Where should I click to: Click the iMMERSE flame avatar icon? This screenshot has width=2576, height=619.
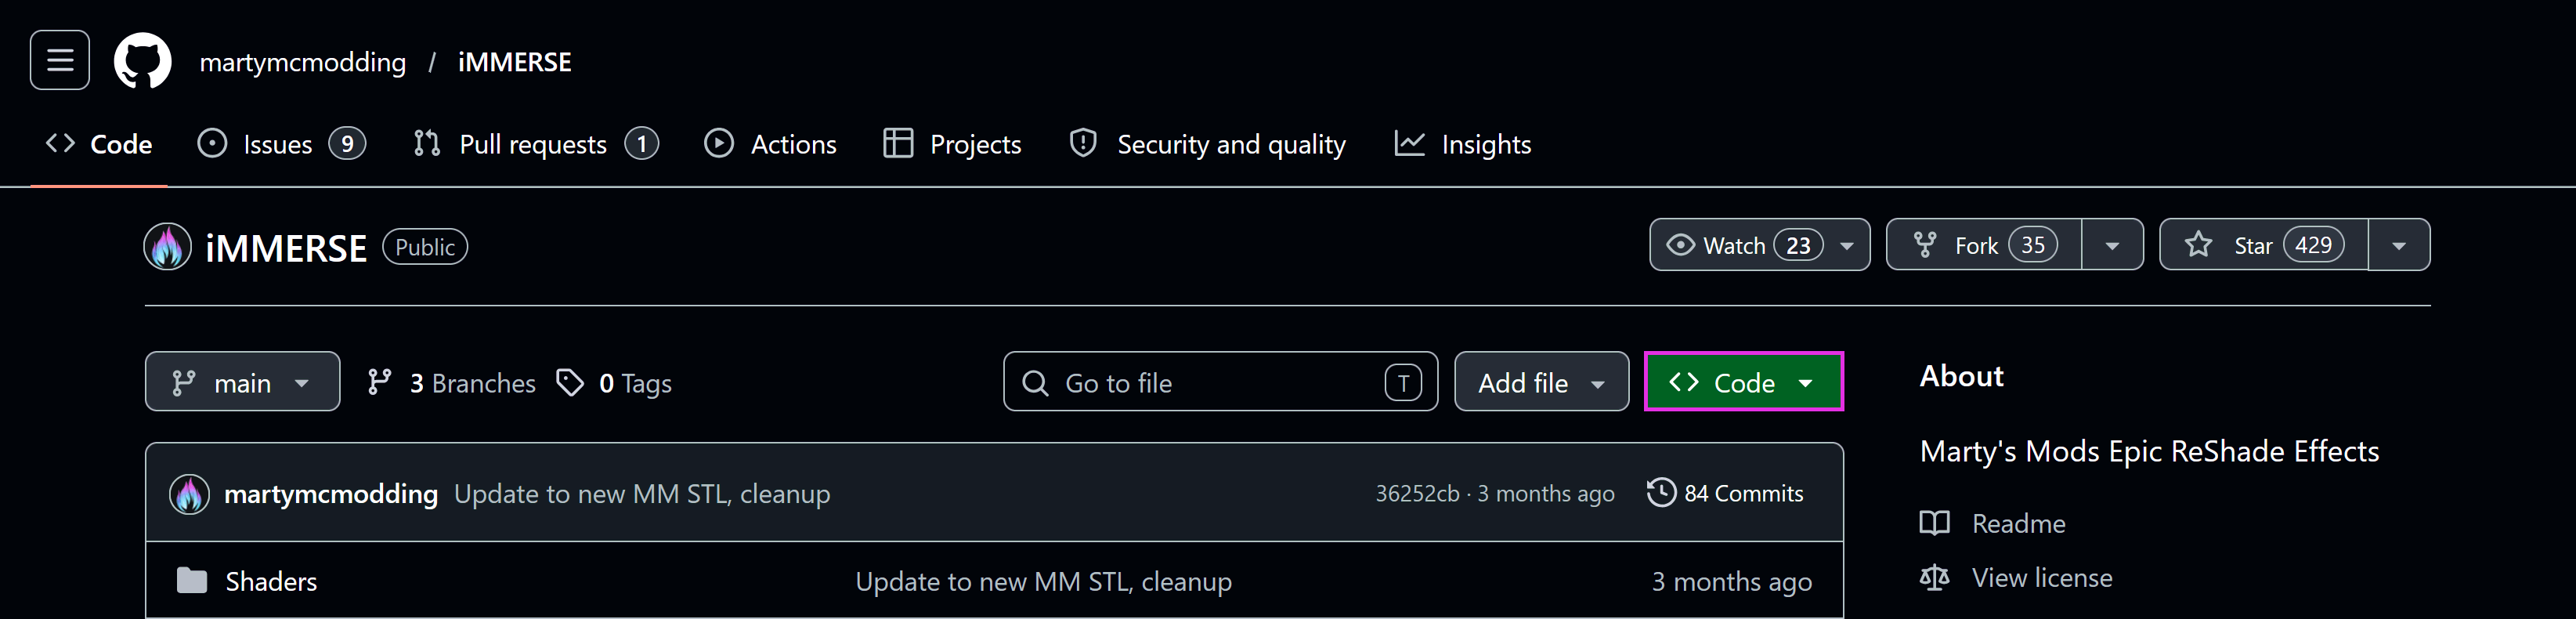coord(168,246)
